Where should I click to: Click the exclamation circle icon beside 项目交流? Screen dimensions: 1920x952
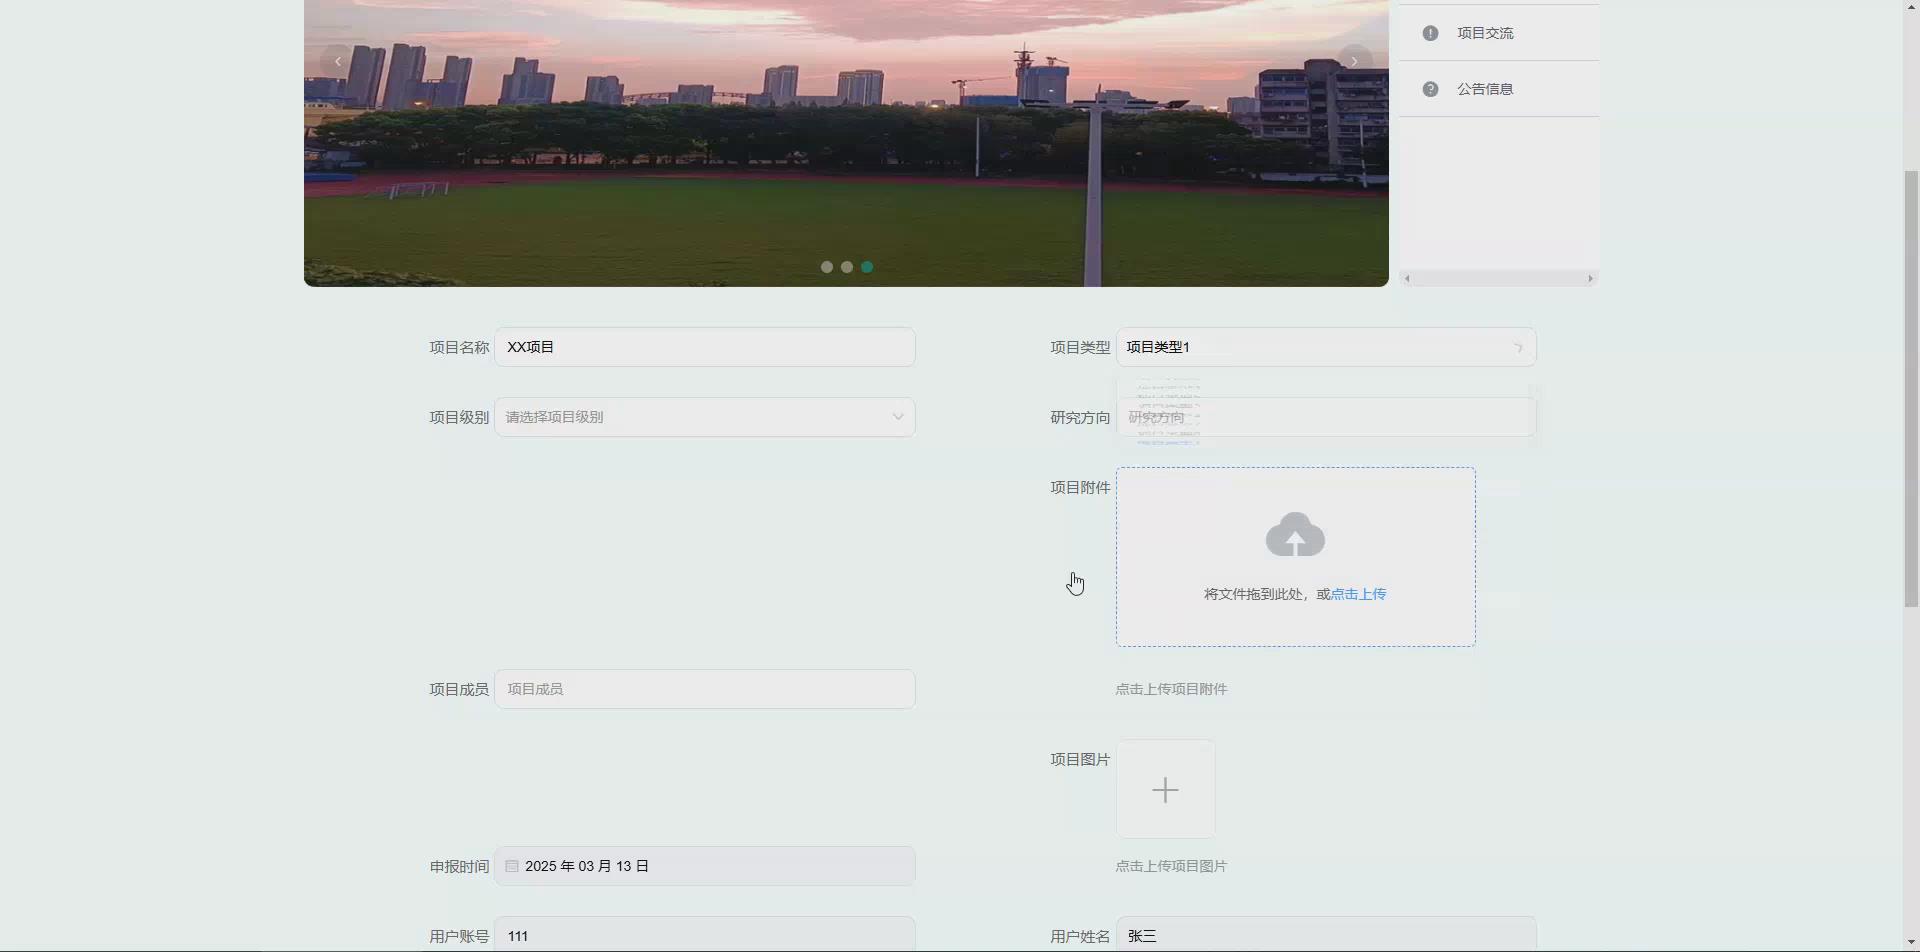pos(1430,33)
